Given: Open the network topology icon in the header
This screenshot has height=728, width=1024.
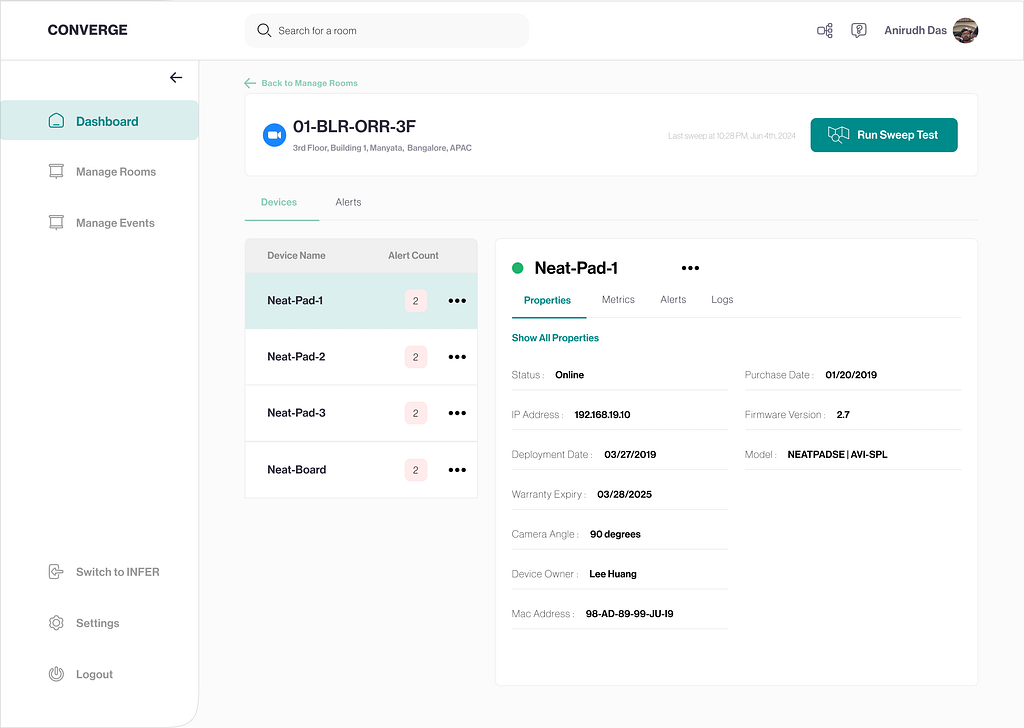Looking at the screenshot, I should [825, 30].
